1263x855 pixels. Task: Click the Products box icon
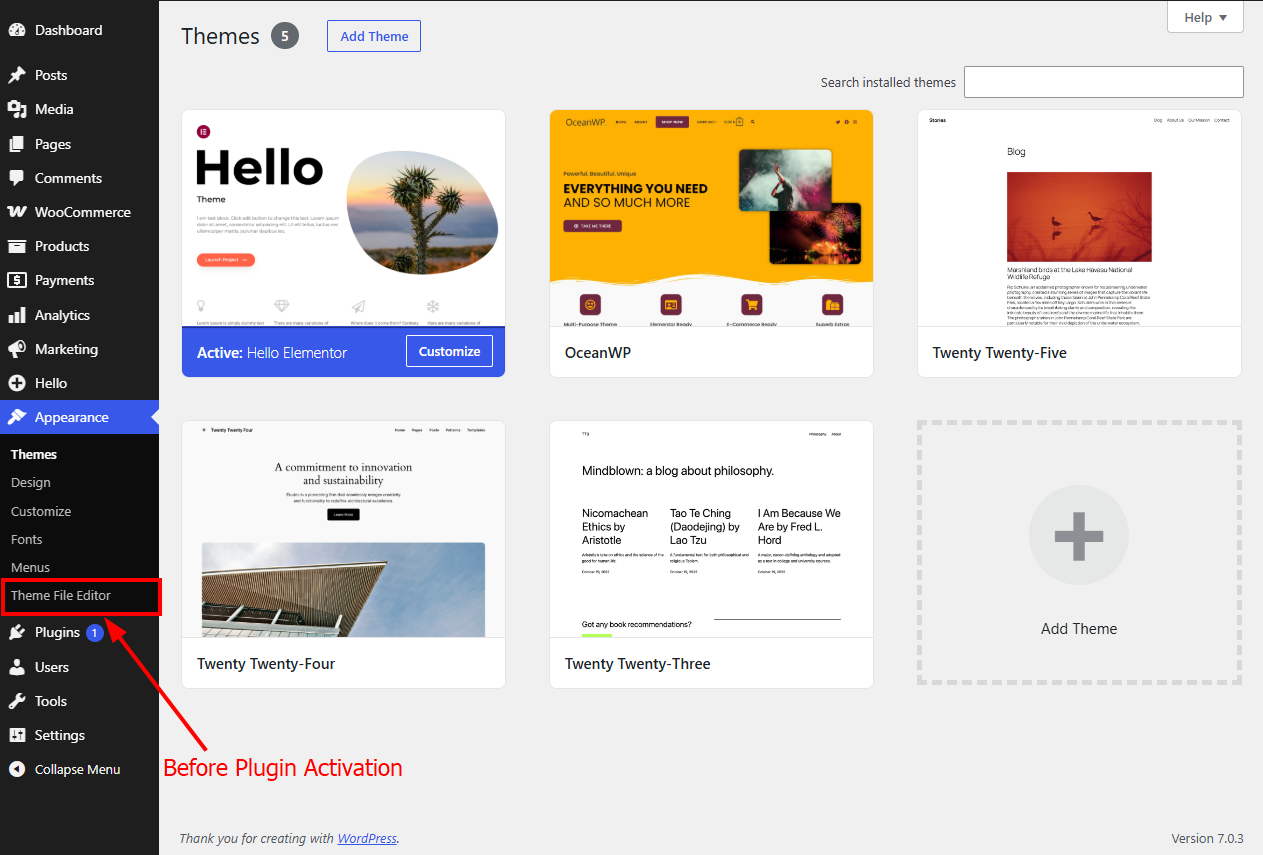pyautogui.click(x=17, y=246)
